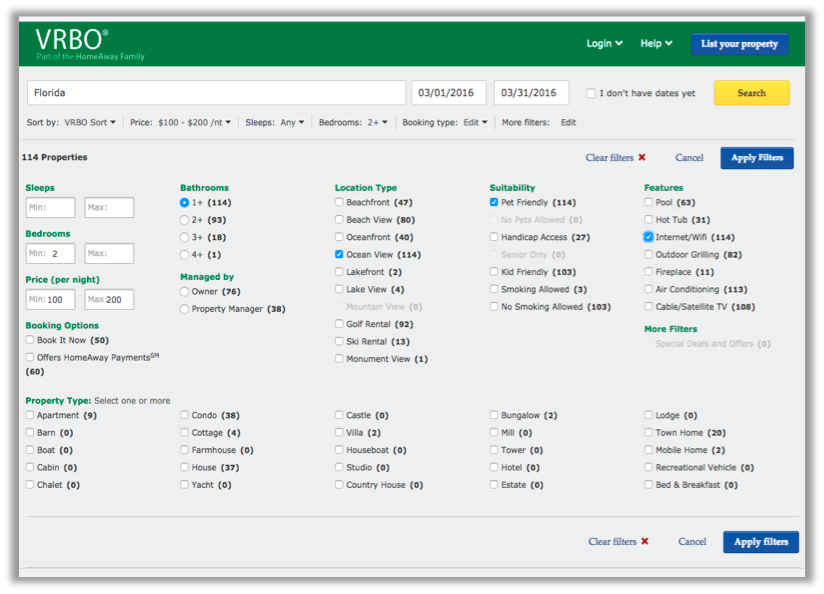Click List your property button
Image resolution: width=824 pixels, height=594 pixels.
pos(739,44)
